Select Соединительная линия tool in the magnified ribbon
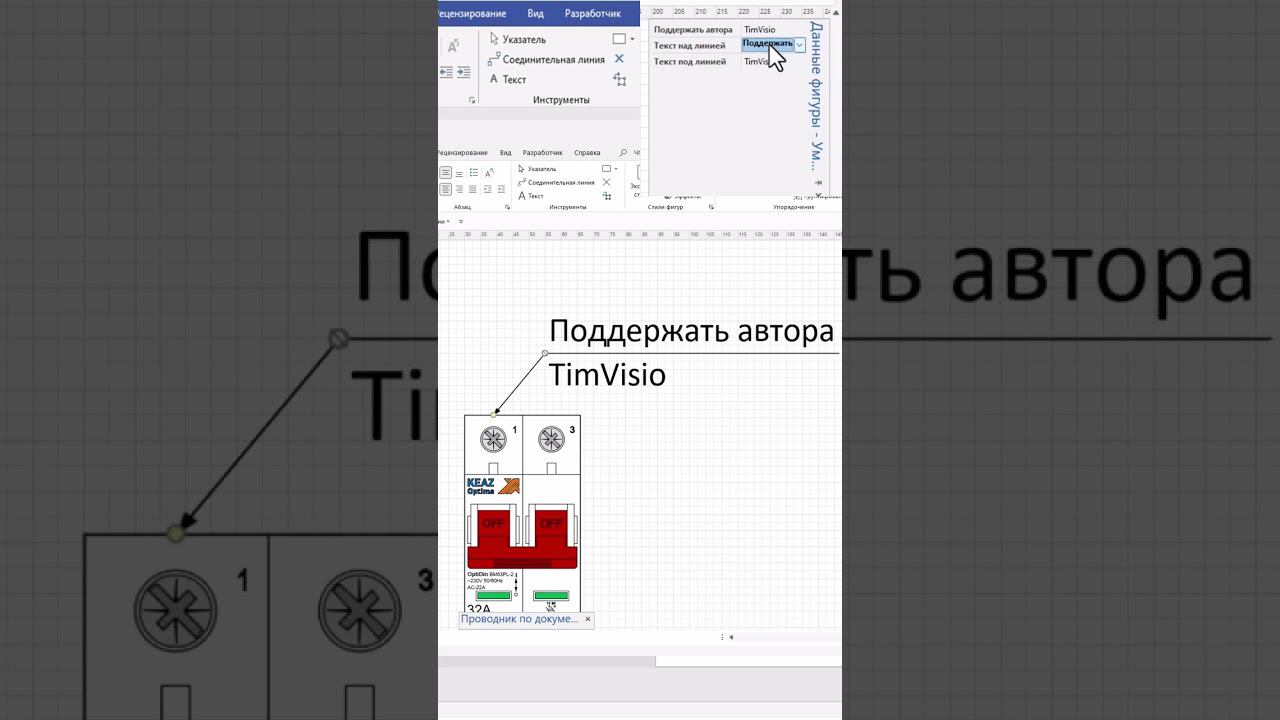The image size is (1280, 720). [546, 59]
